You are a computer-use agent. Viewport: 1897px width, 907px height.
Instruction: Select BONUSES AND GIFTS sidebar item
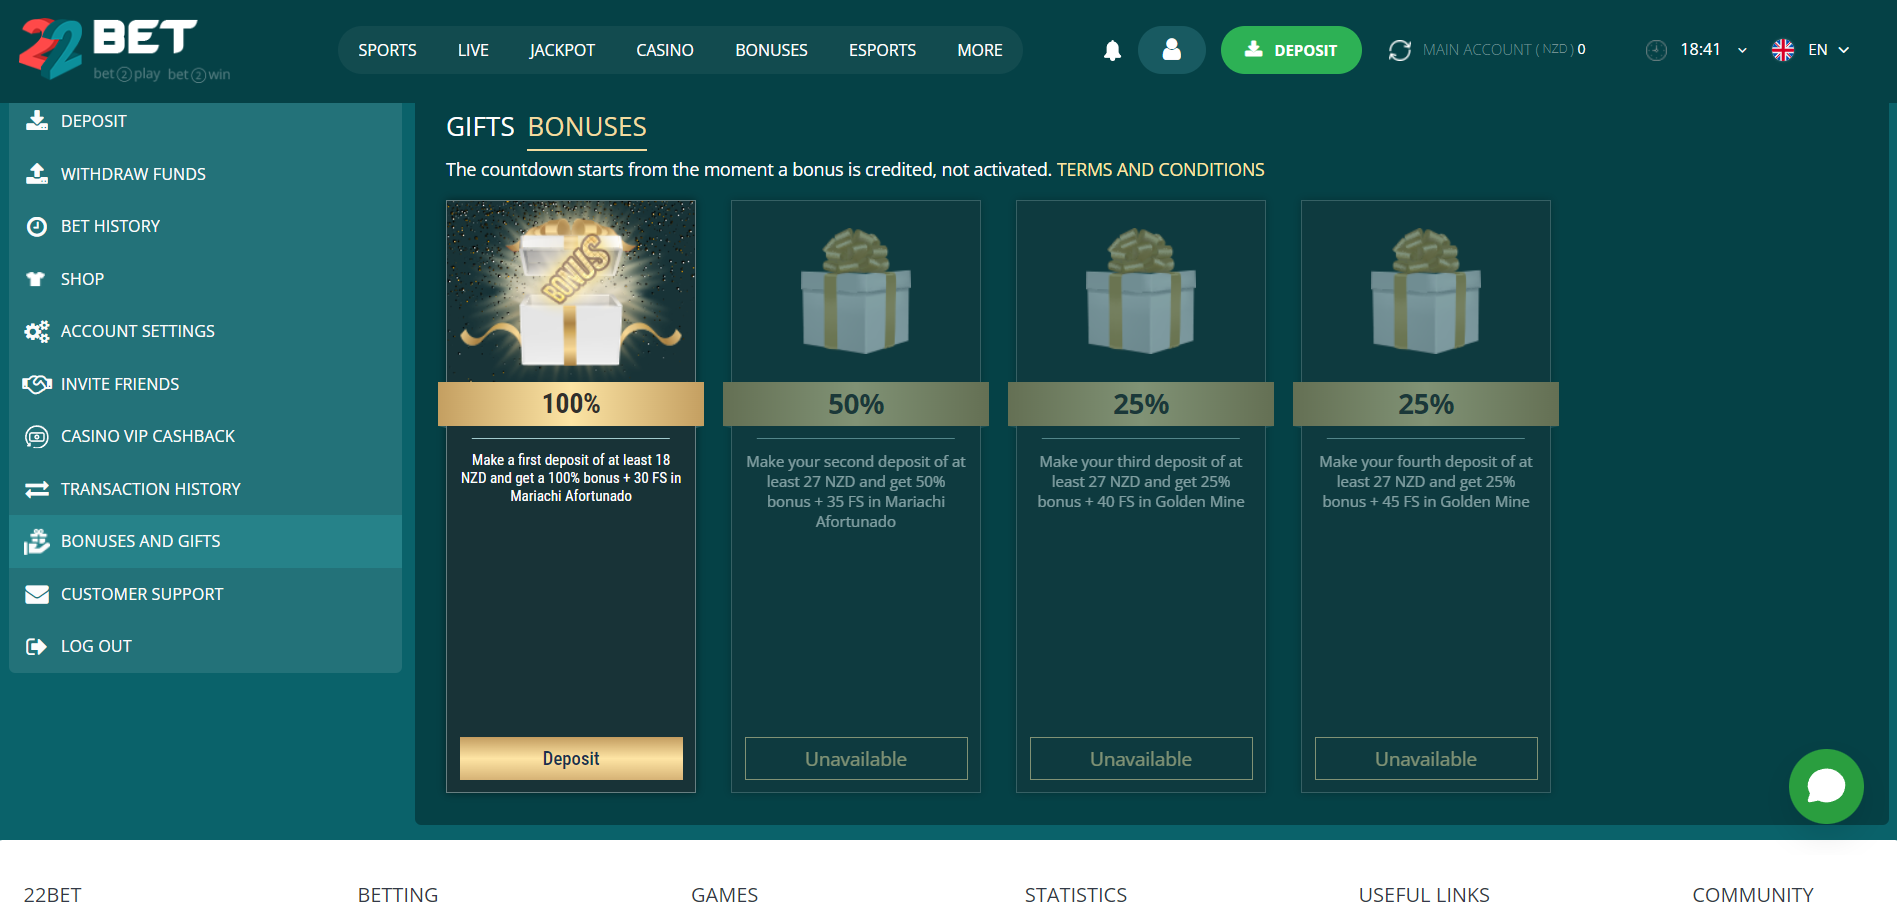pos(205,541)
